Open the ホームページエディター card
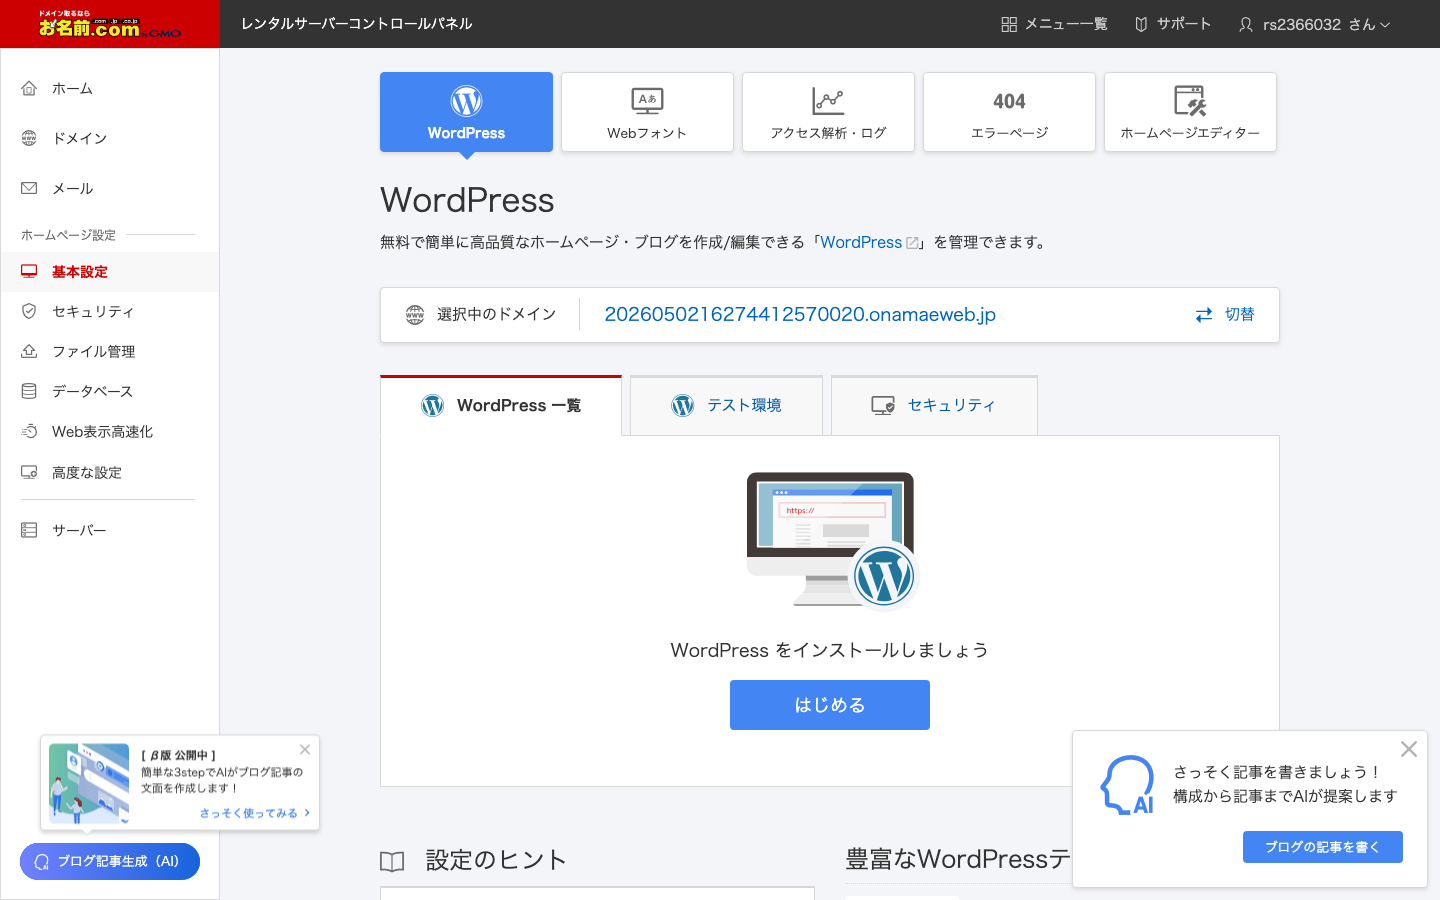The width and height of the screenshot is (1440, 900). [1190, 112]
